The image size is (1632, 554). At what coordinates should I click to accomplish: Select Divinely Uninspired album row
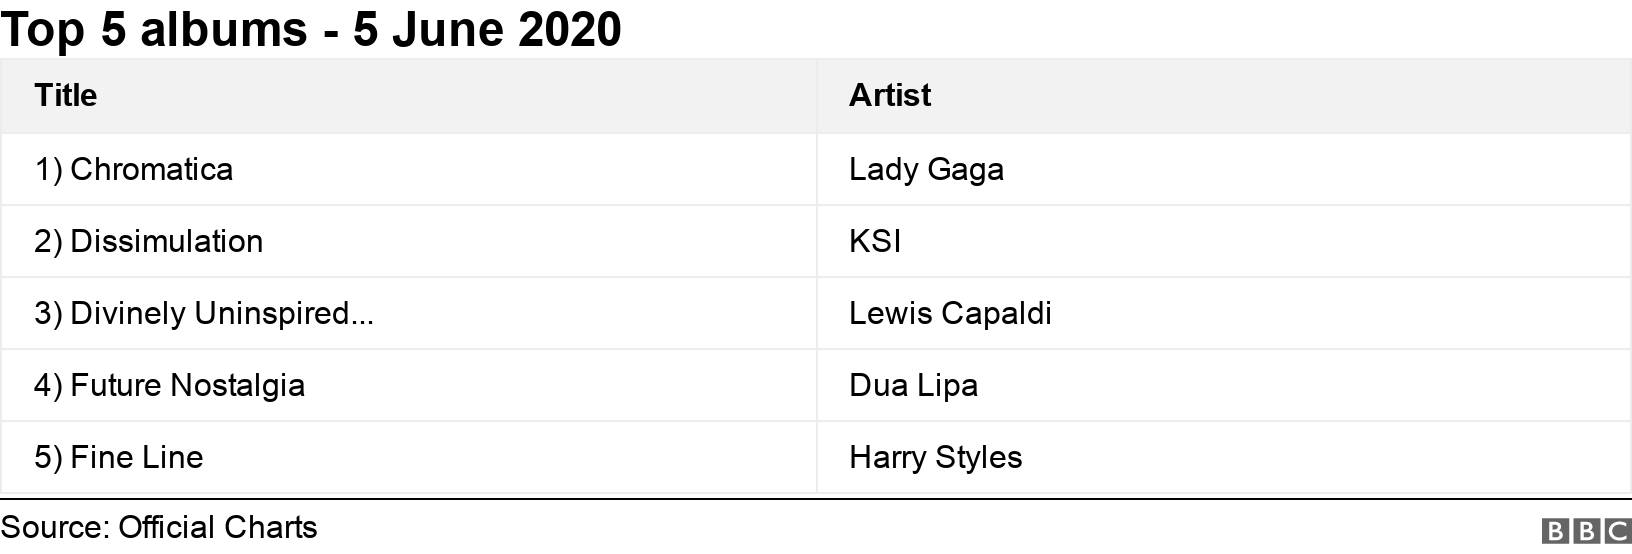(204, 313)
